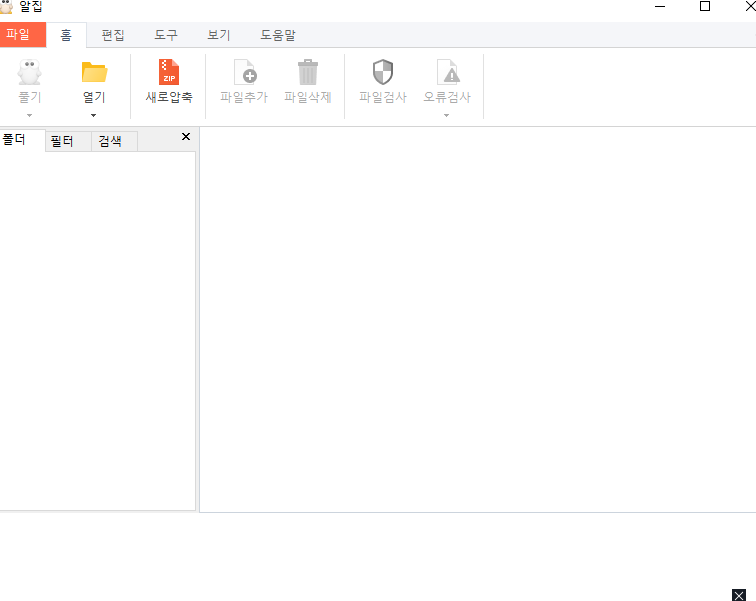Screen dimensions: 756x601
Task: Close the folder side panel
Action: (x=186, y=137)
